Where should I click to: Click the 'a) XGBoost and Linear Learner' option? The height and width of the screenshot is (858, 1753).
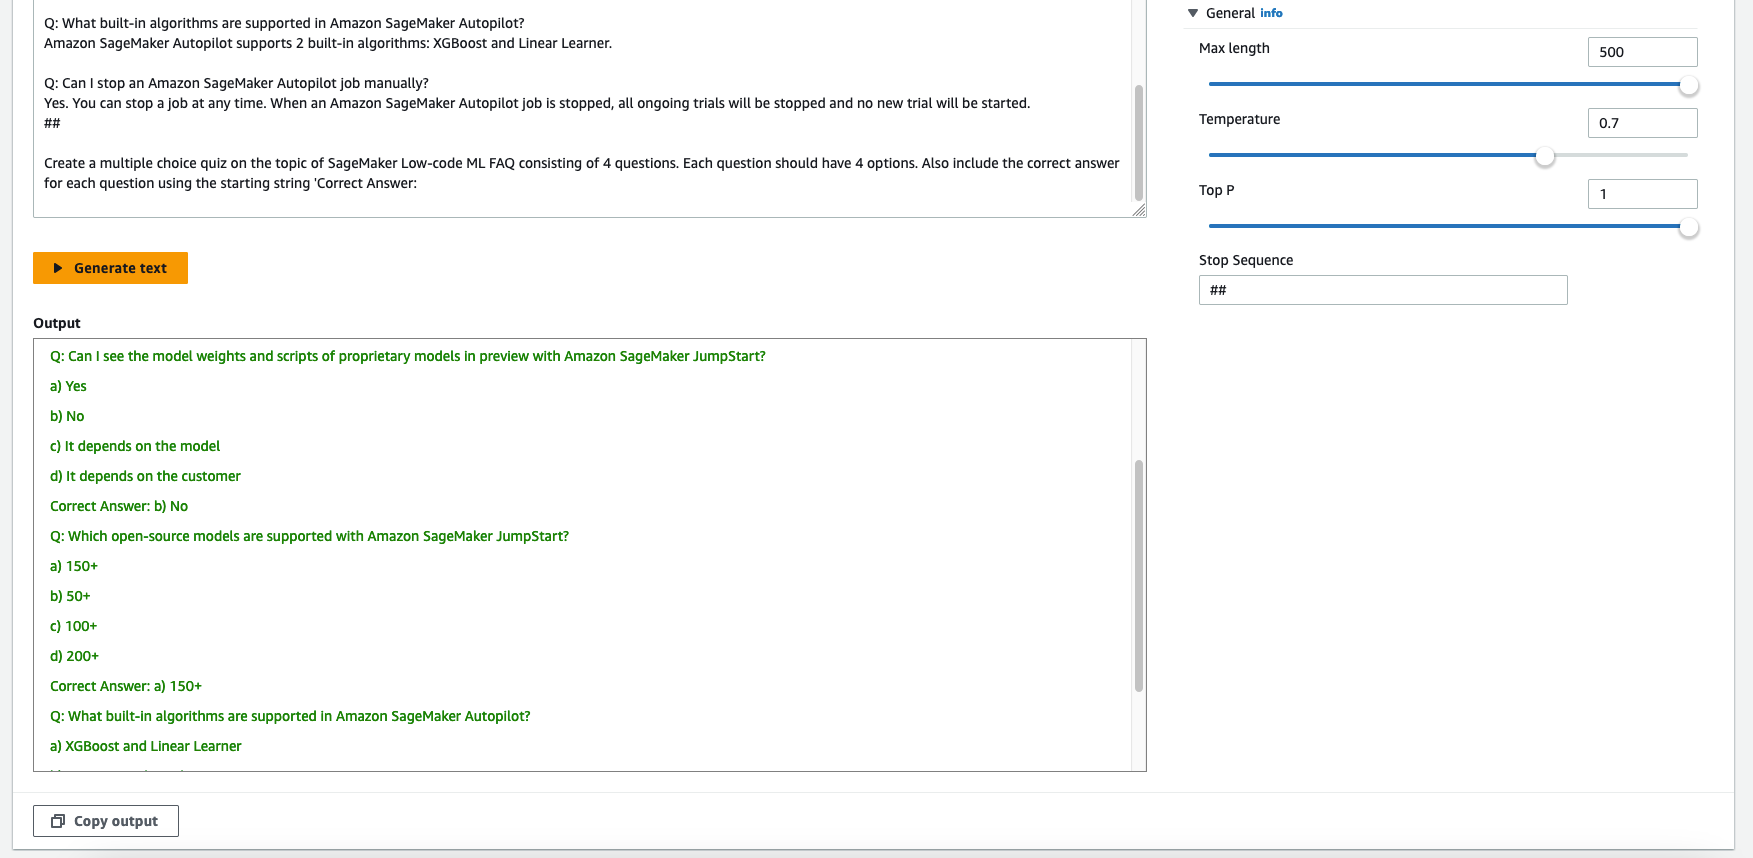tap(146, 746)
